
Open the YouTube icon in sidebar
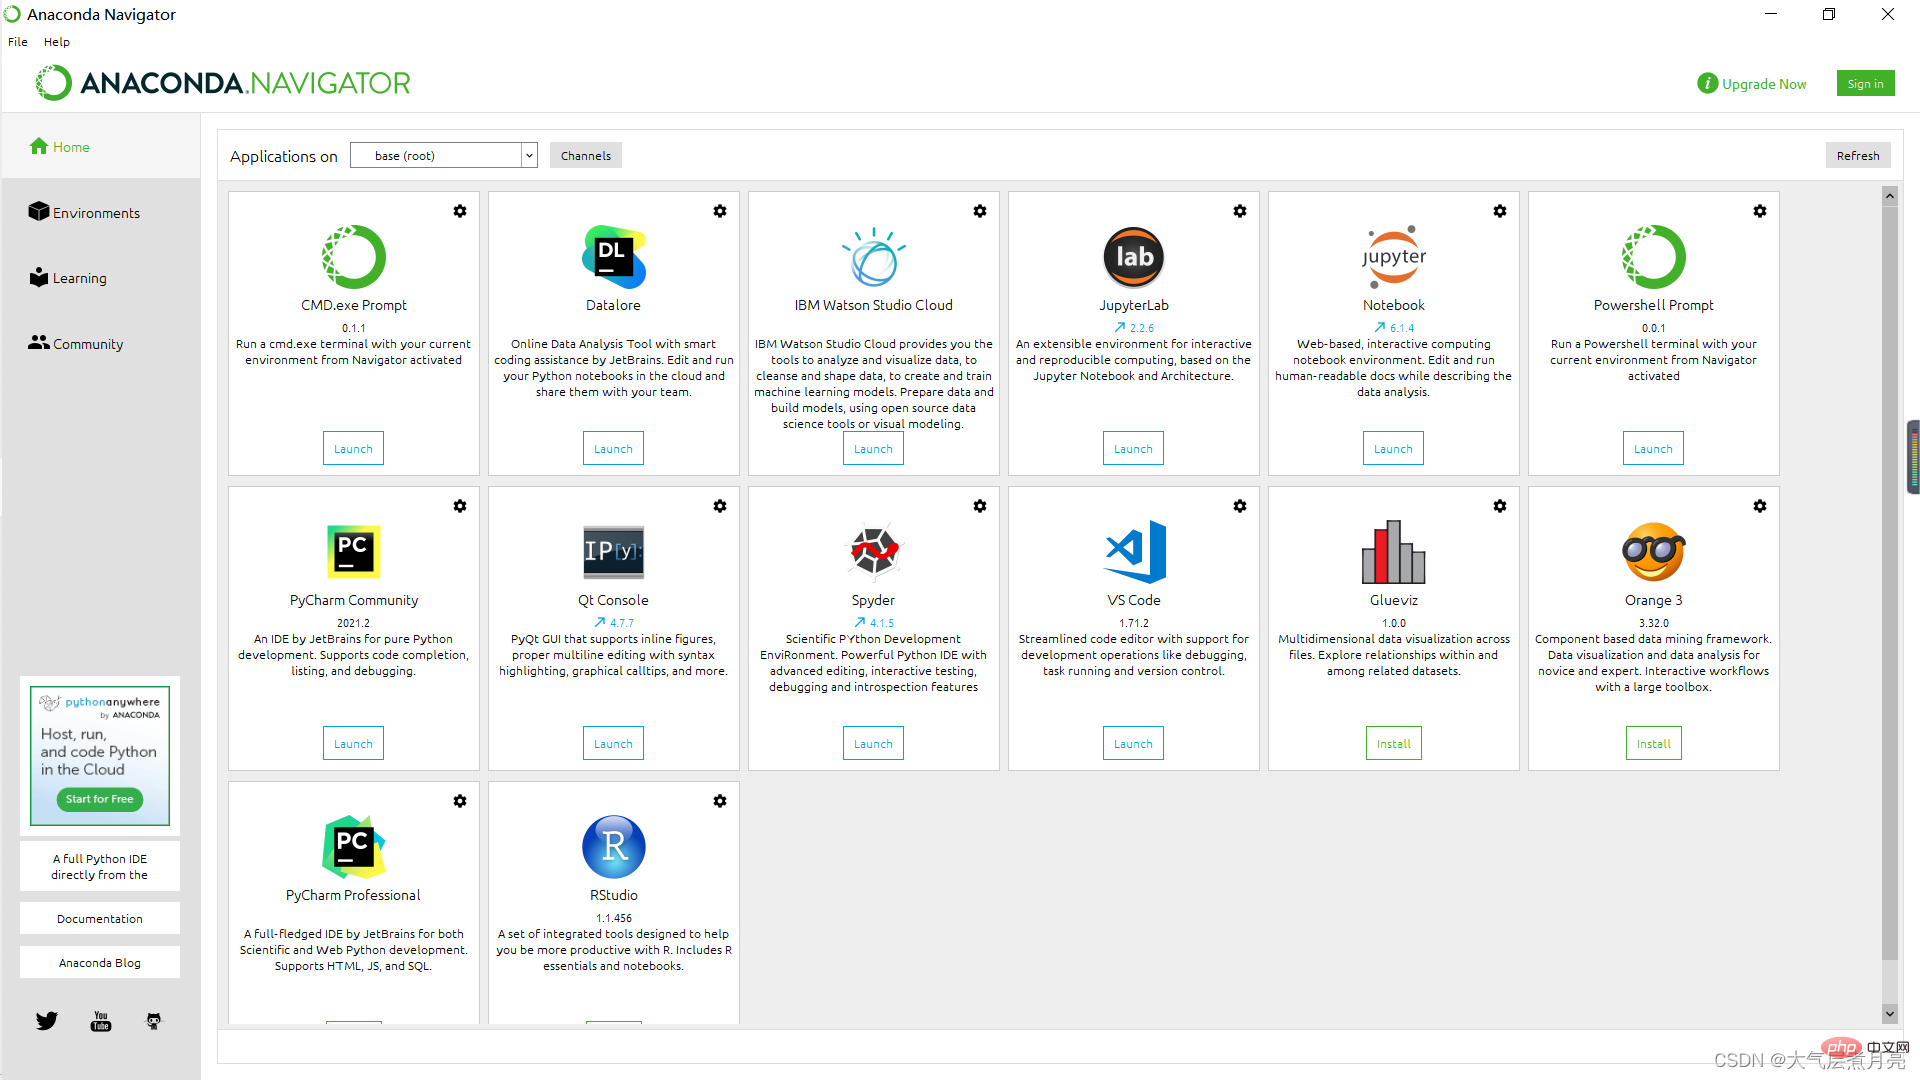(101, 1021)
